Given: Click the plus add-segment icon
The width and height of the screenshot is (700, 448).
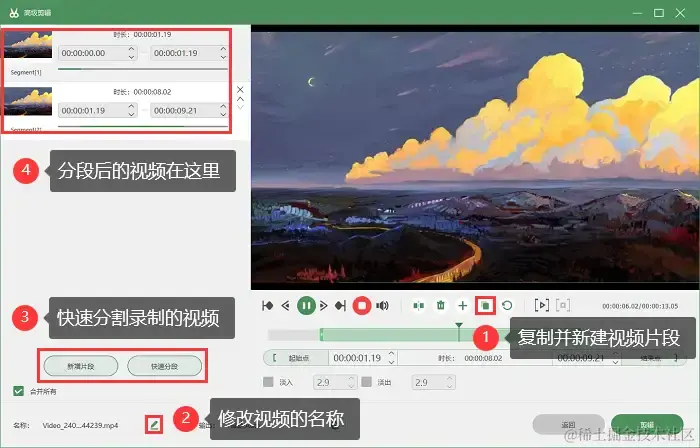Looking at the screenshot, I should tap(462, 306).
